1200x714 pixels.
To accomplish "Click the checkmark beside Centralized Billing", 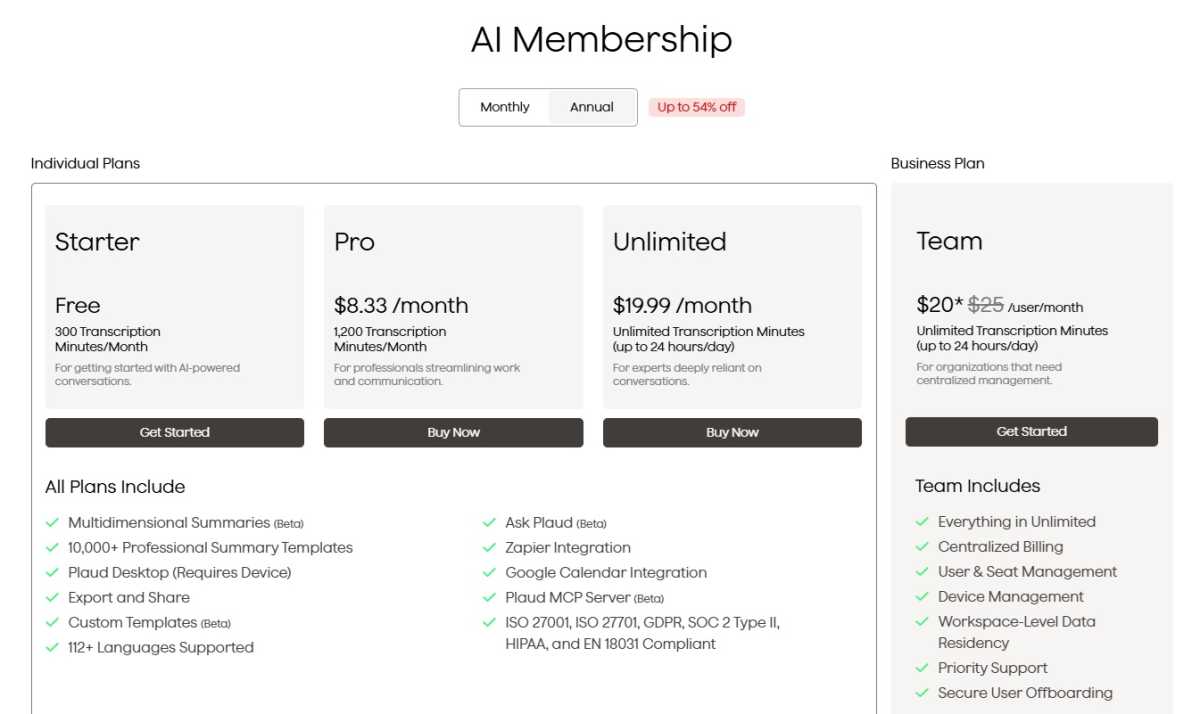I will click(922, 546).
